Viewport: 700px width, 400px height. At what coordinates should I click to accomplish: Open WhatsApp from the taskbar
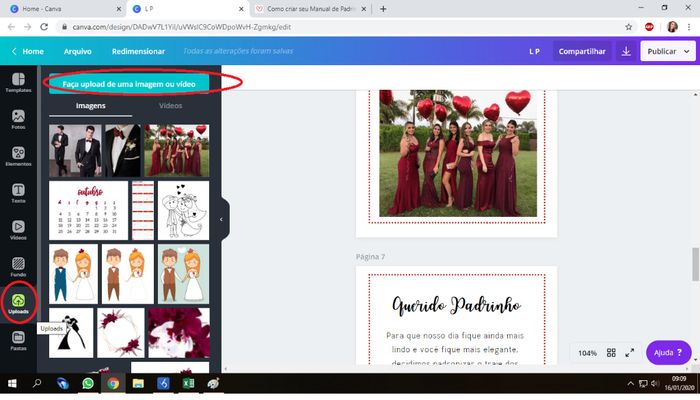pos(88,383)
